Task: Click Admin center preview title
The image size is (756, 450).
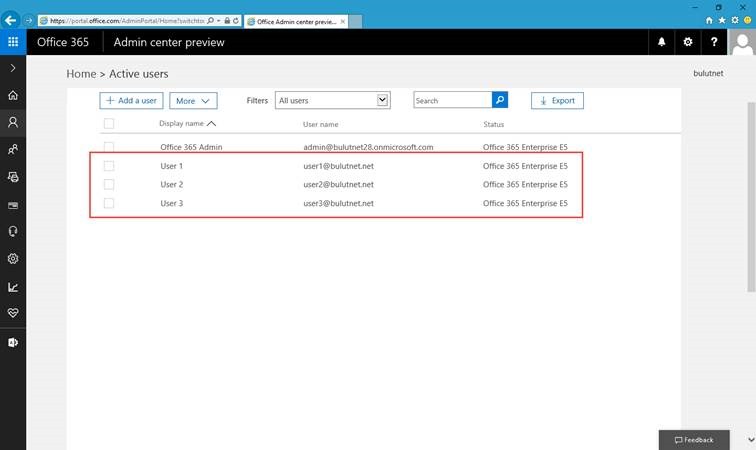Action: pos(169,42)
